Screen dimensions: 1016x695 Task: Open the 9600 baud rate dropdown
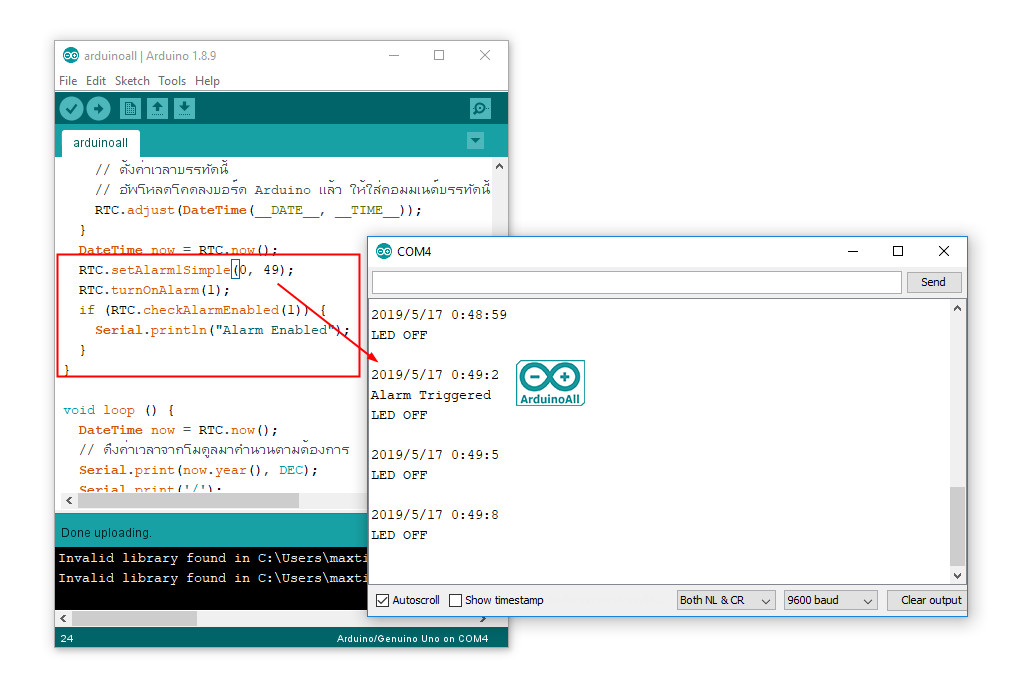point(831,600)
